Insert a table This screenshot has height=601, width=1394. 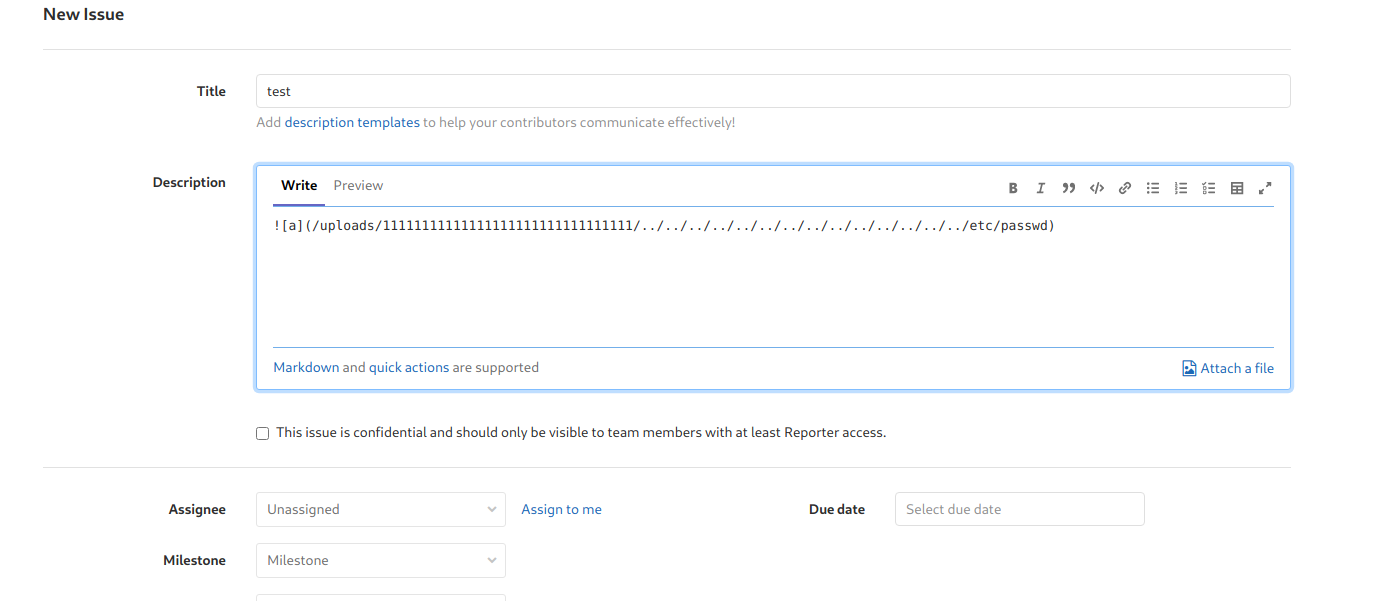click(1237, 188)
